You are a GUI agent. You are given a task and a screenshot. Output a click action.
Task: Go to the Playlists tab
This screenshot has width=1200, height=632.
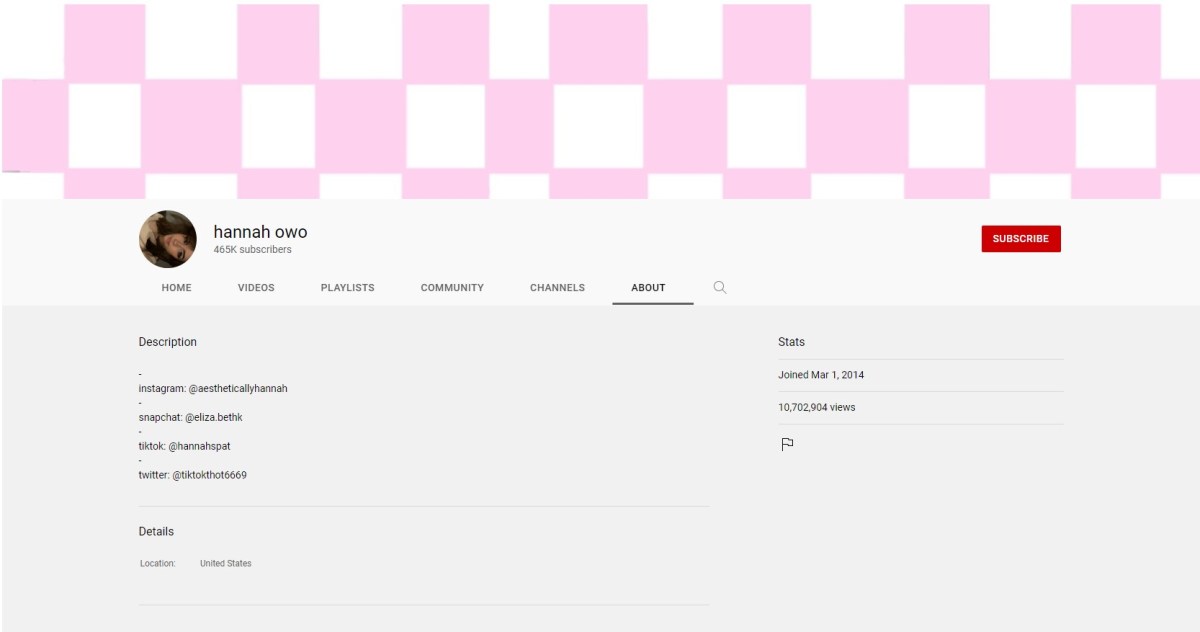tap(347, 288)
